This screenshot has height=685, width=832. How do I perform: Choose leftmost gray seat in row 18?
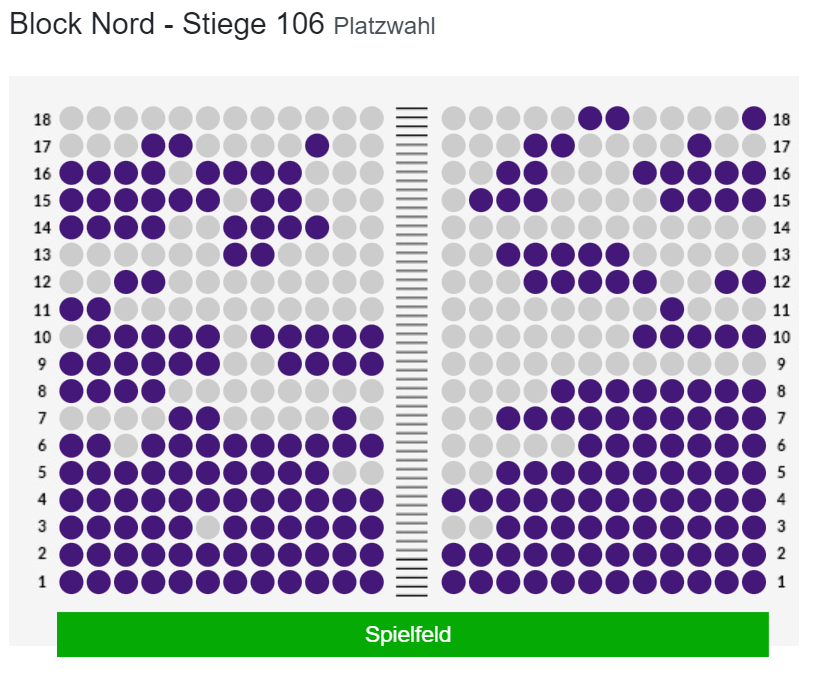pos(71,118)
